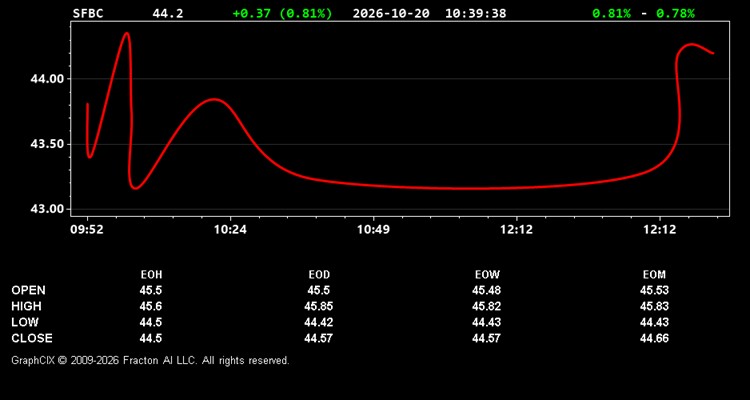Click the 10:24 time axis marker
The height and width of the screenshot is (400, 750).
click(230, 230)
